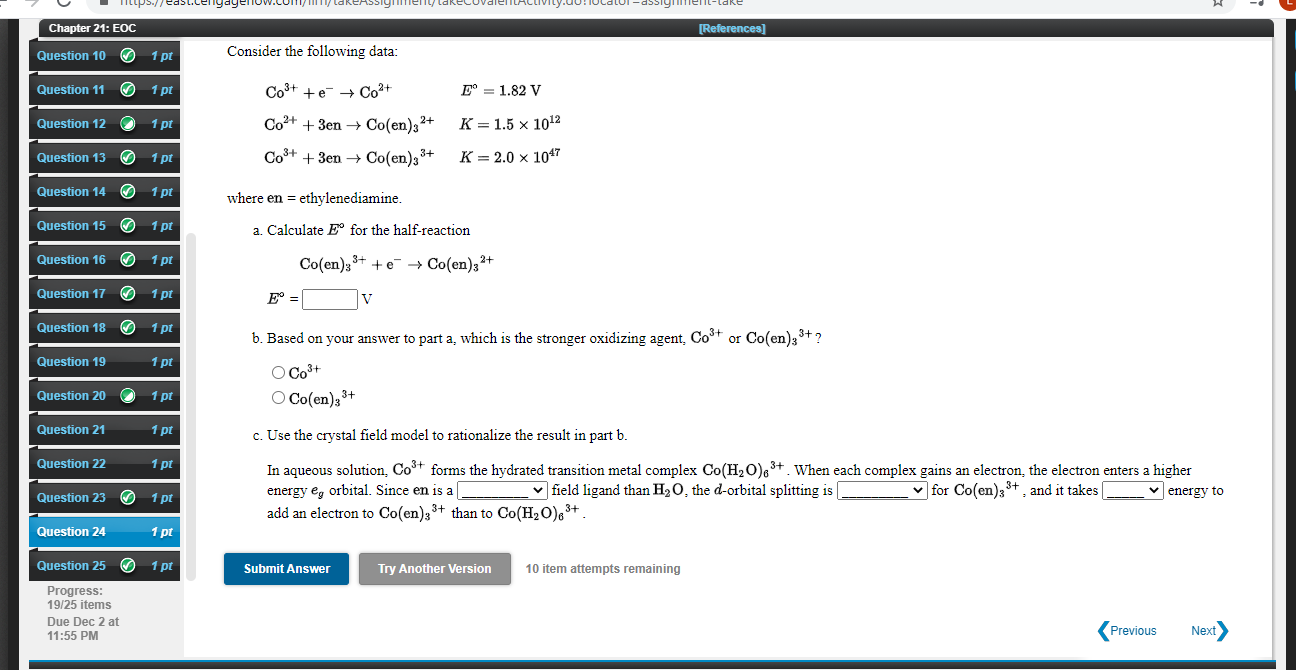Open the d-orbital splitting dropdown
This screenshot has width=1296, height=670.
click(x=882, y=490)
